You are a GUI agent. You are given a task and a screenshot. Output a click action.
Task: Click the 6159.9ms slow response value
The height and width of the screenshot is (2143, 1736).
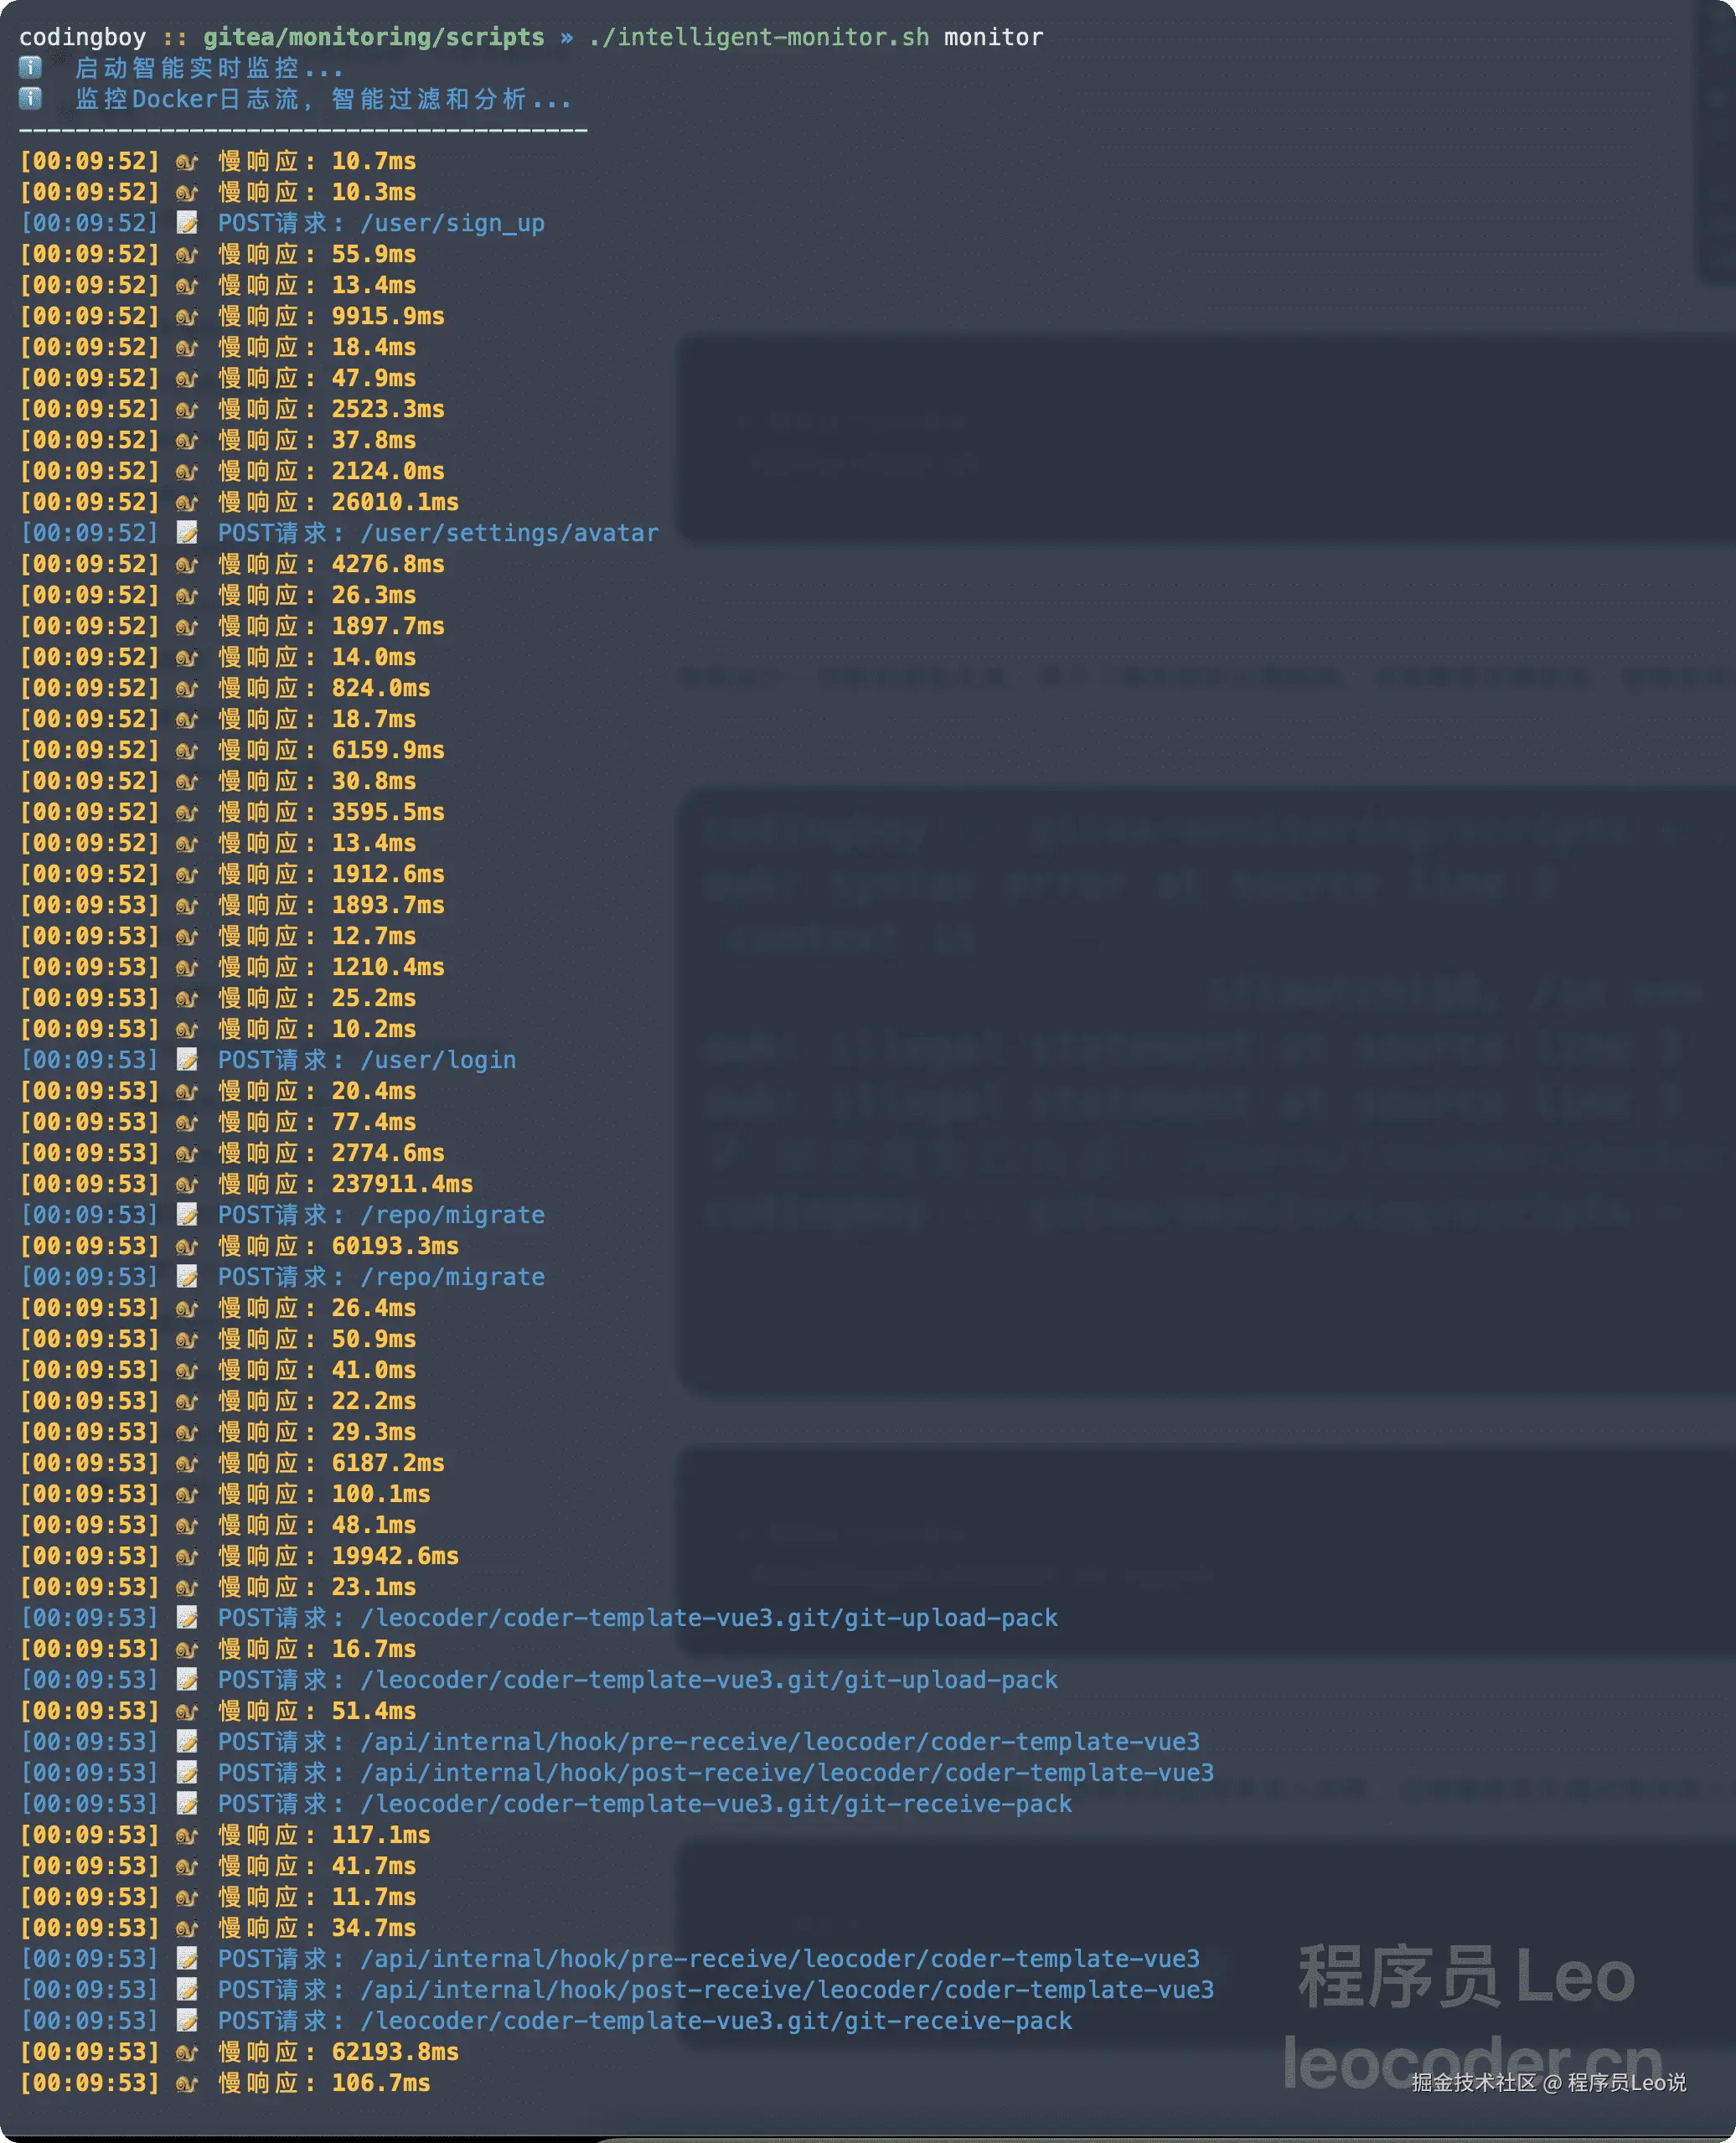click(x=388, y=750)
